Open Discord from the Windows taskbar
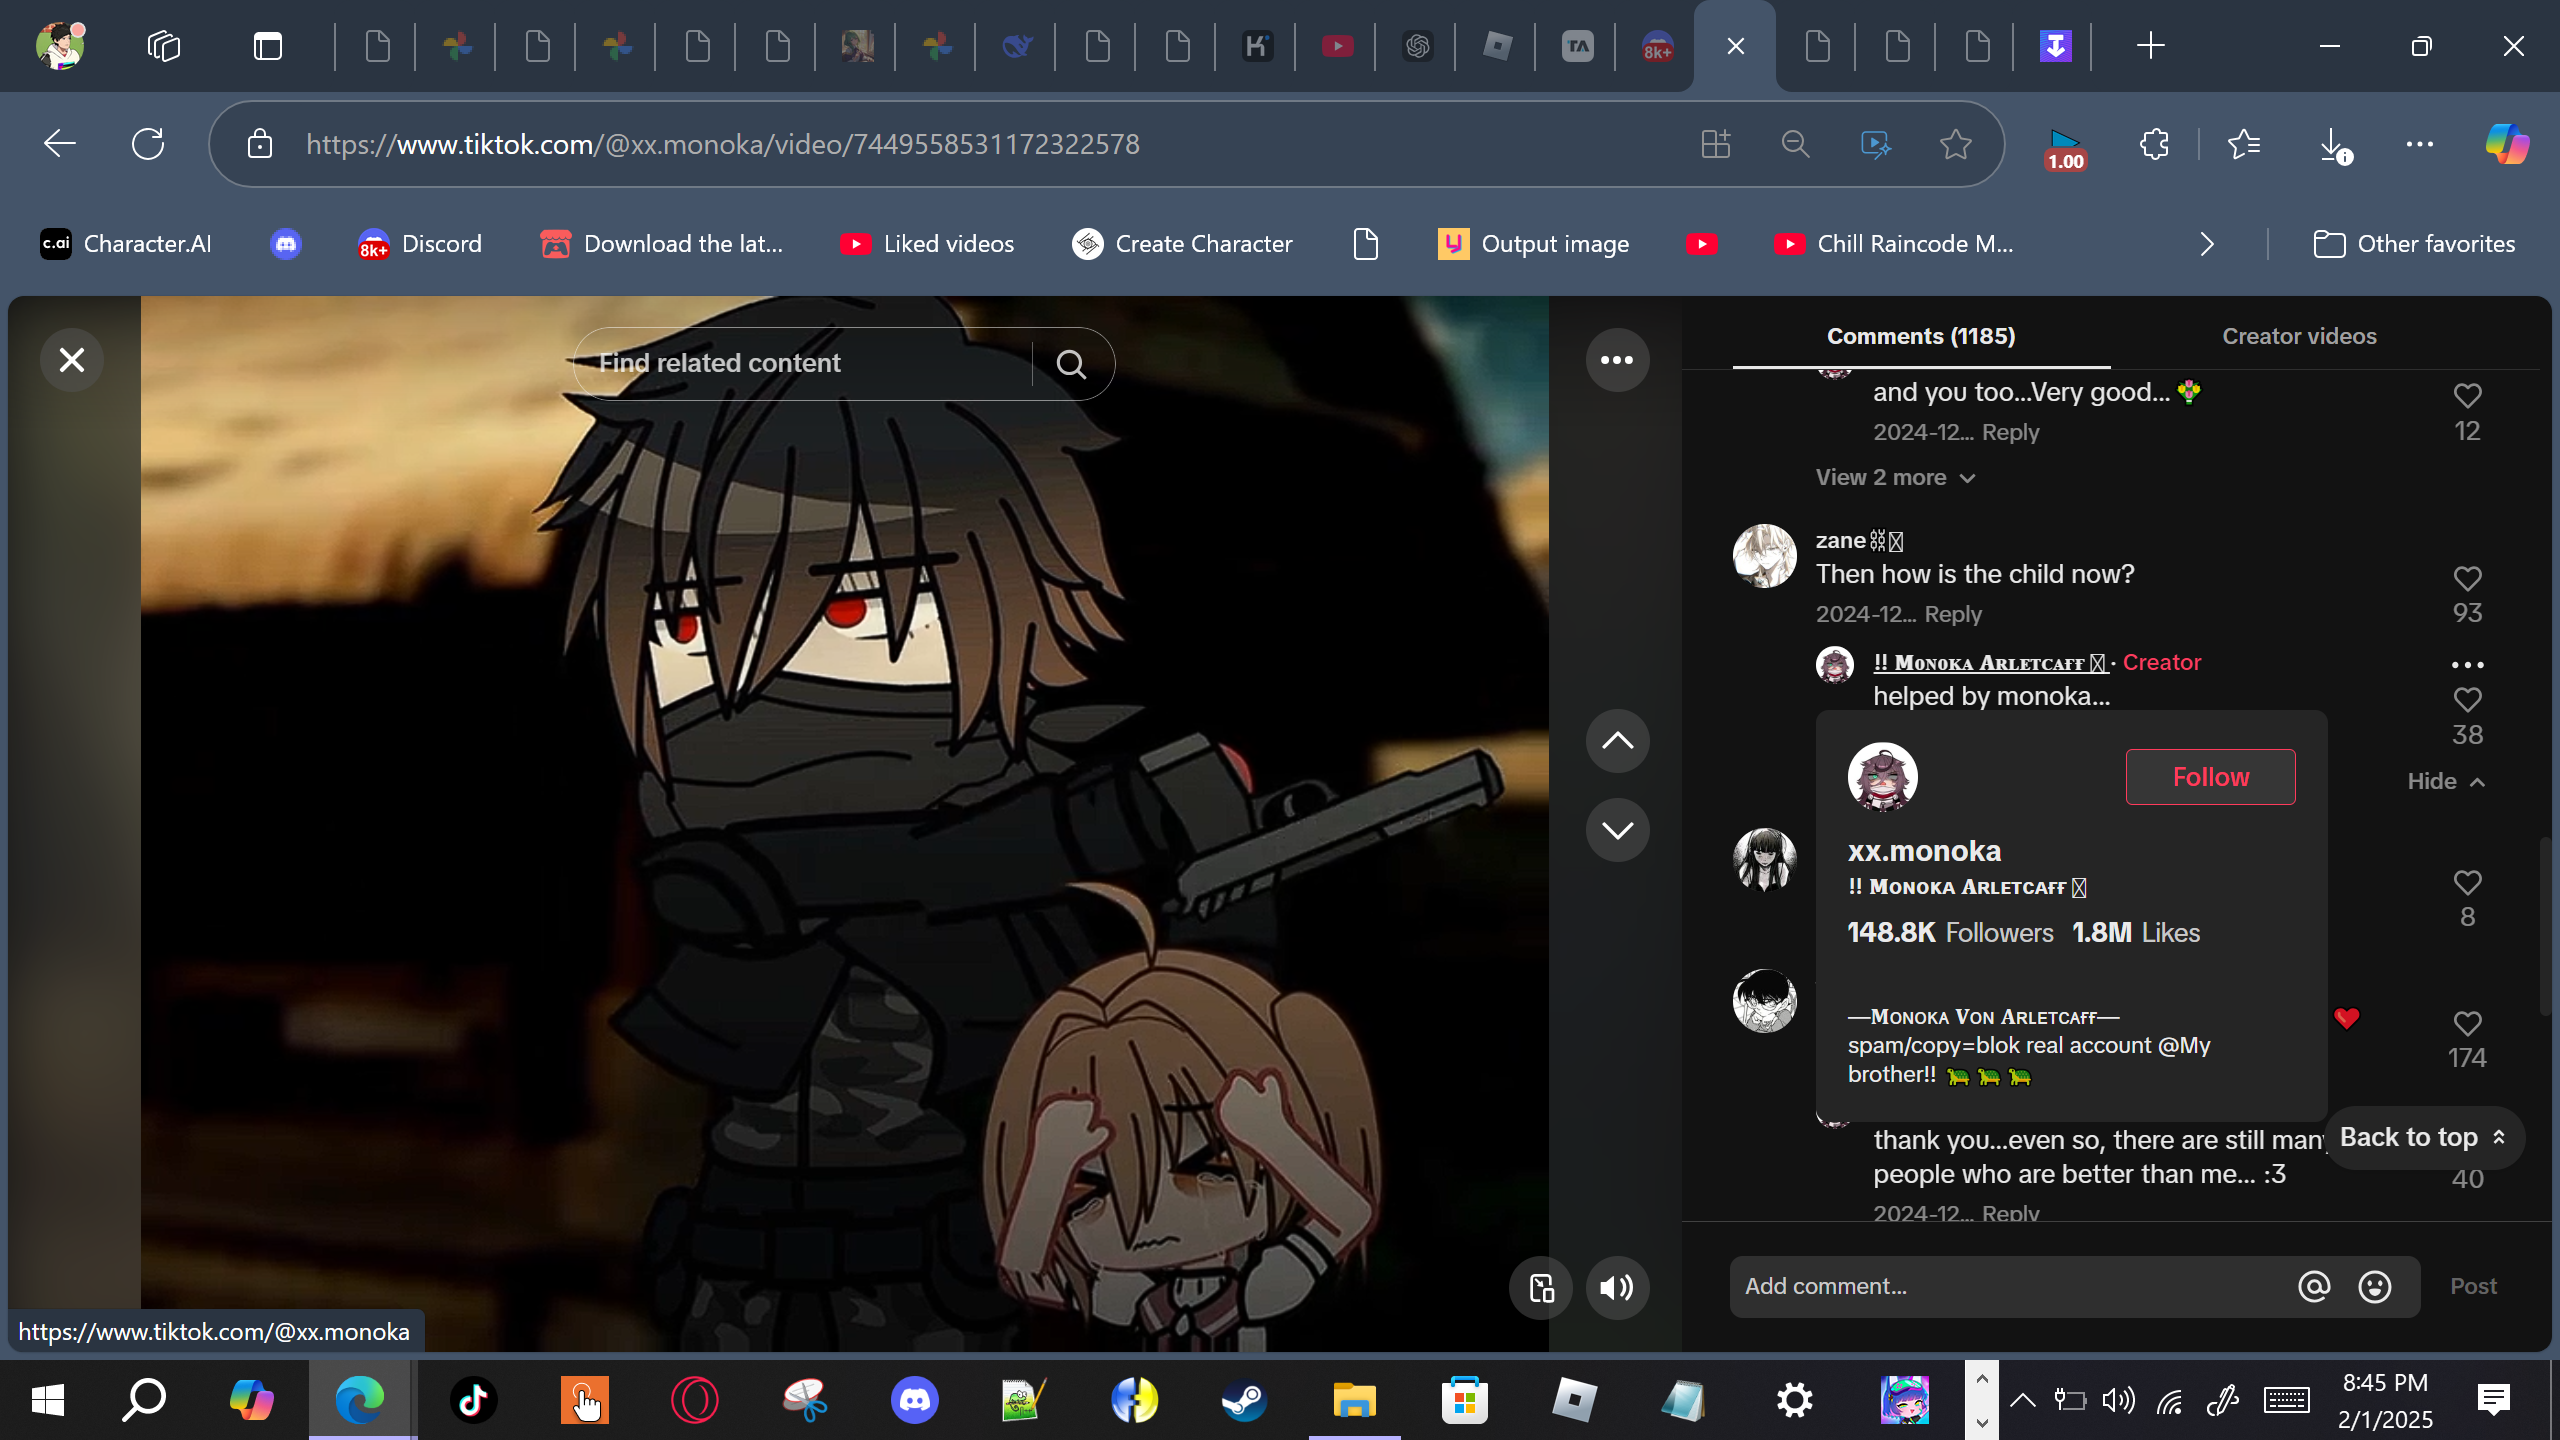 (x=914, y=1400)
